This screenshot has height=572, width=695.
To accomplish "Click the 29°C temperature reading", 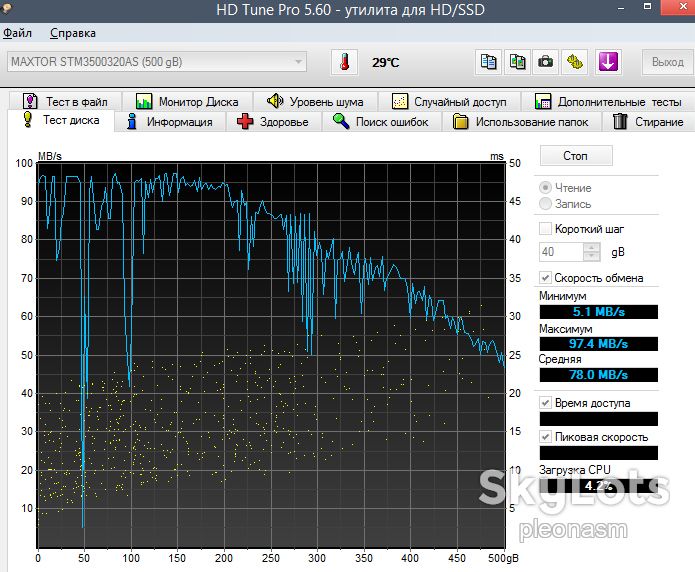I will [386, 63].
